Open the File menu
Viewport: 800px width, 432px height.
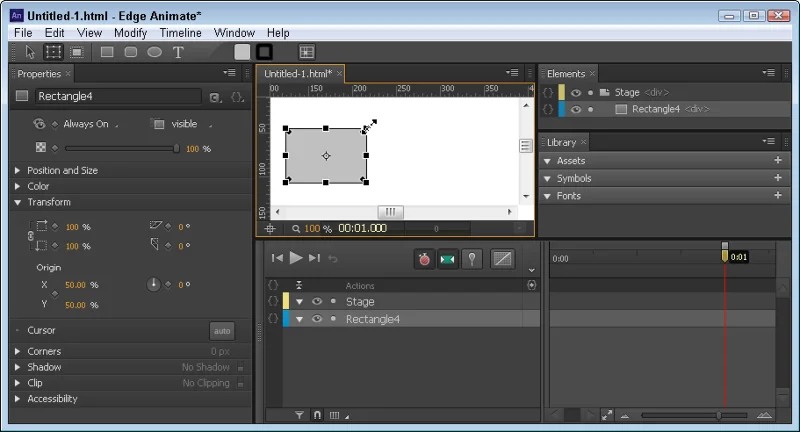click(23, 33)
